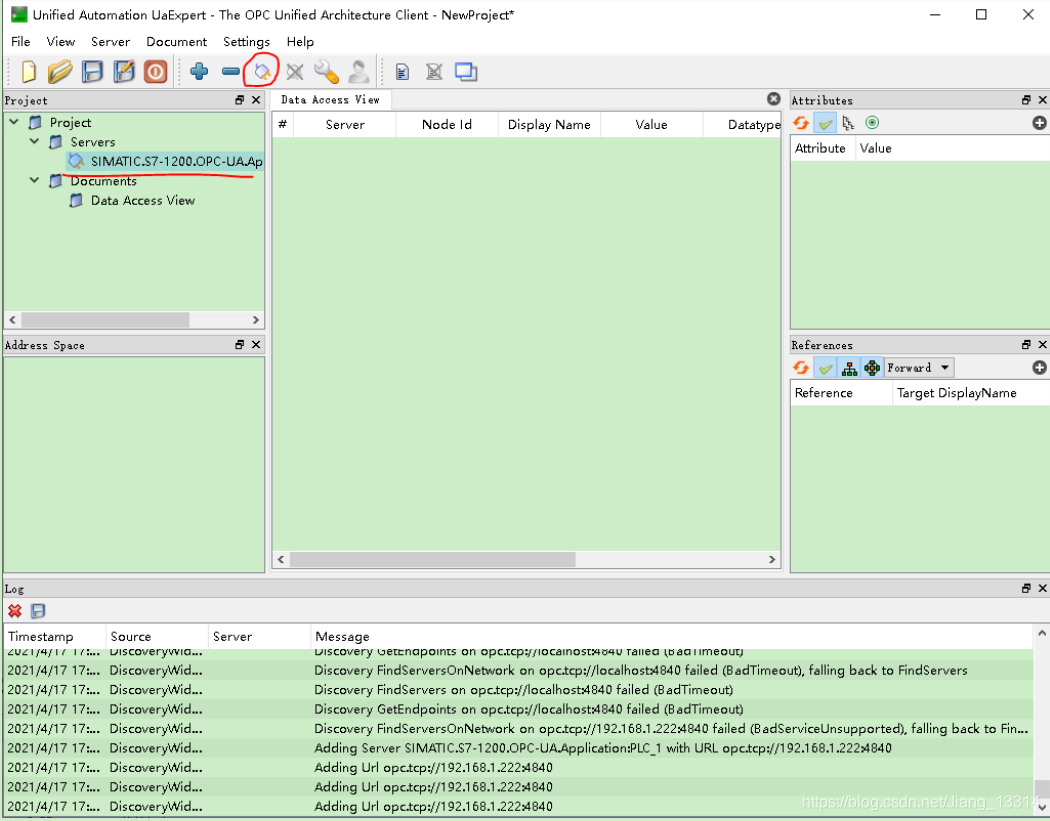The image size is (1050, 821).
Task: Undock the Project panel
Action: point(240,100)
